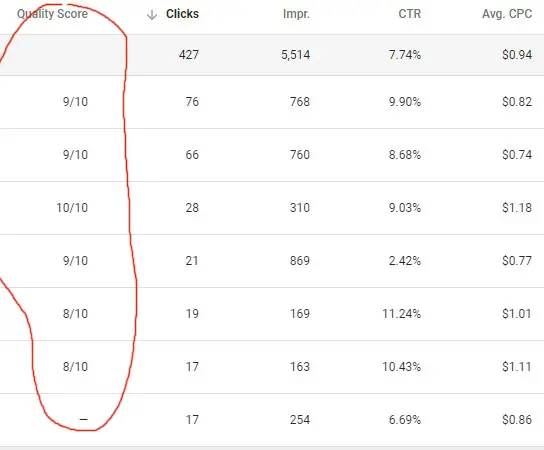Select the 11.24% CTR cell
Image resolution: width=544 pixels, height=450 pixels.
401,314
